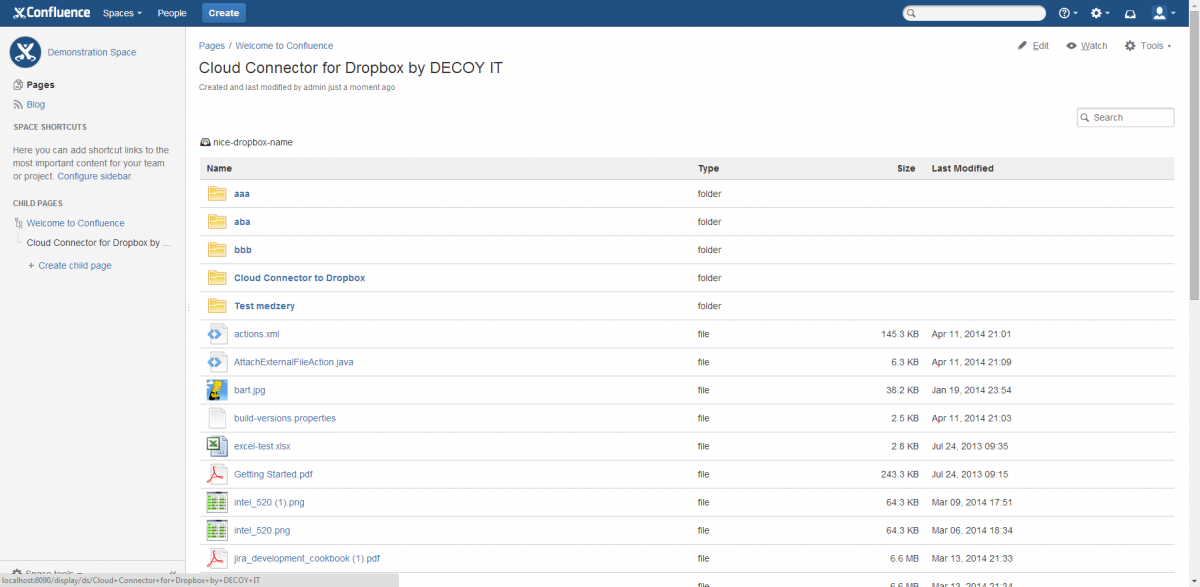Click the PDF icon for Getting Started.pdf
This screenshot has width=1200, height=587.
(x=217, y=474)
